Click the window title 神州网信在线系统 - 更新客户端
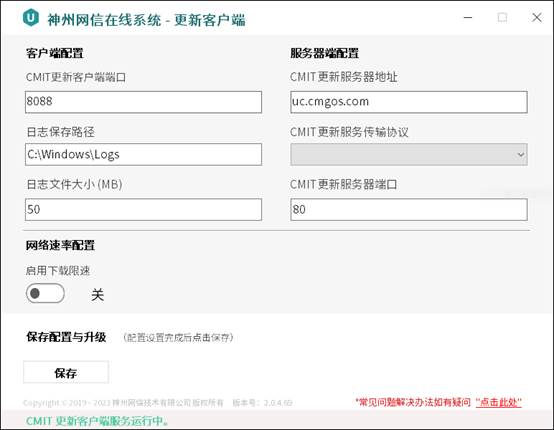554x430 pixels. coord(146,20)
